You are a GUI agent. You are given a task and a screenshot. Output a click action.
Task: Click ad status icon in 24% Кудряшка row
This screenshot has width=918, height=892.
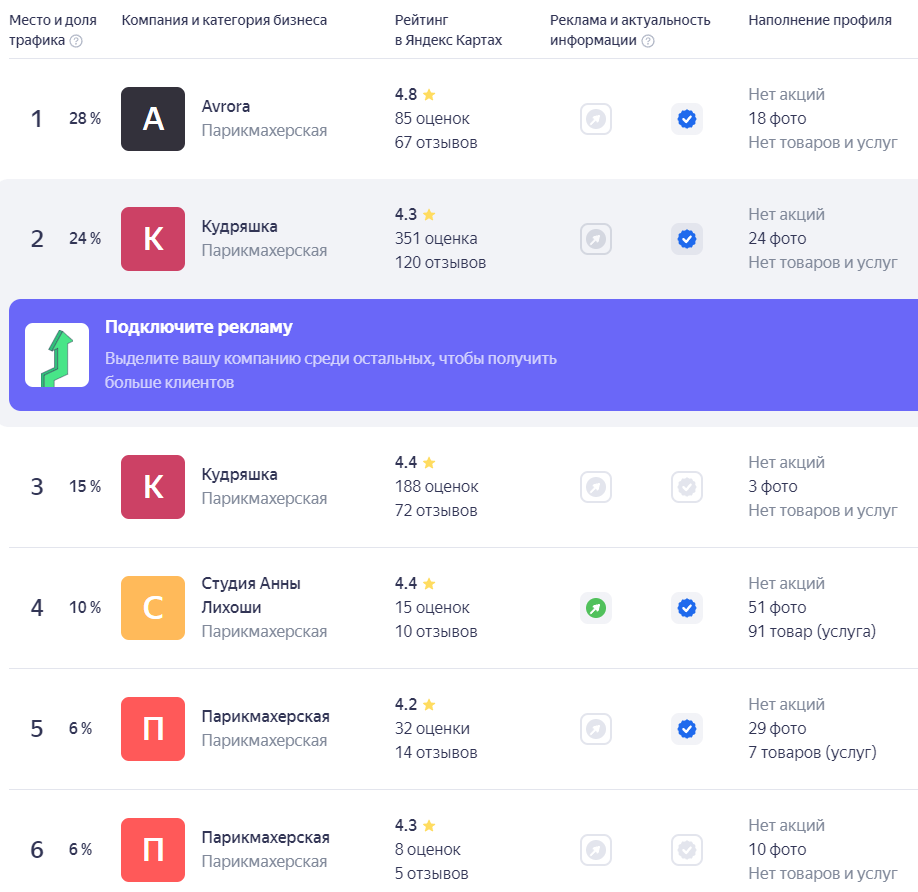(x=596, y=239)
